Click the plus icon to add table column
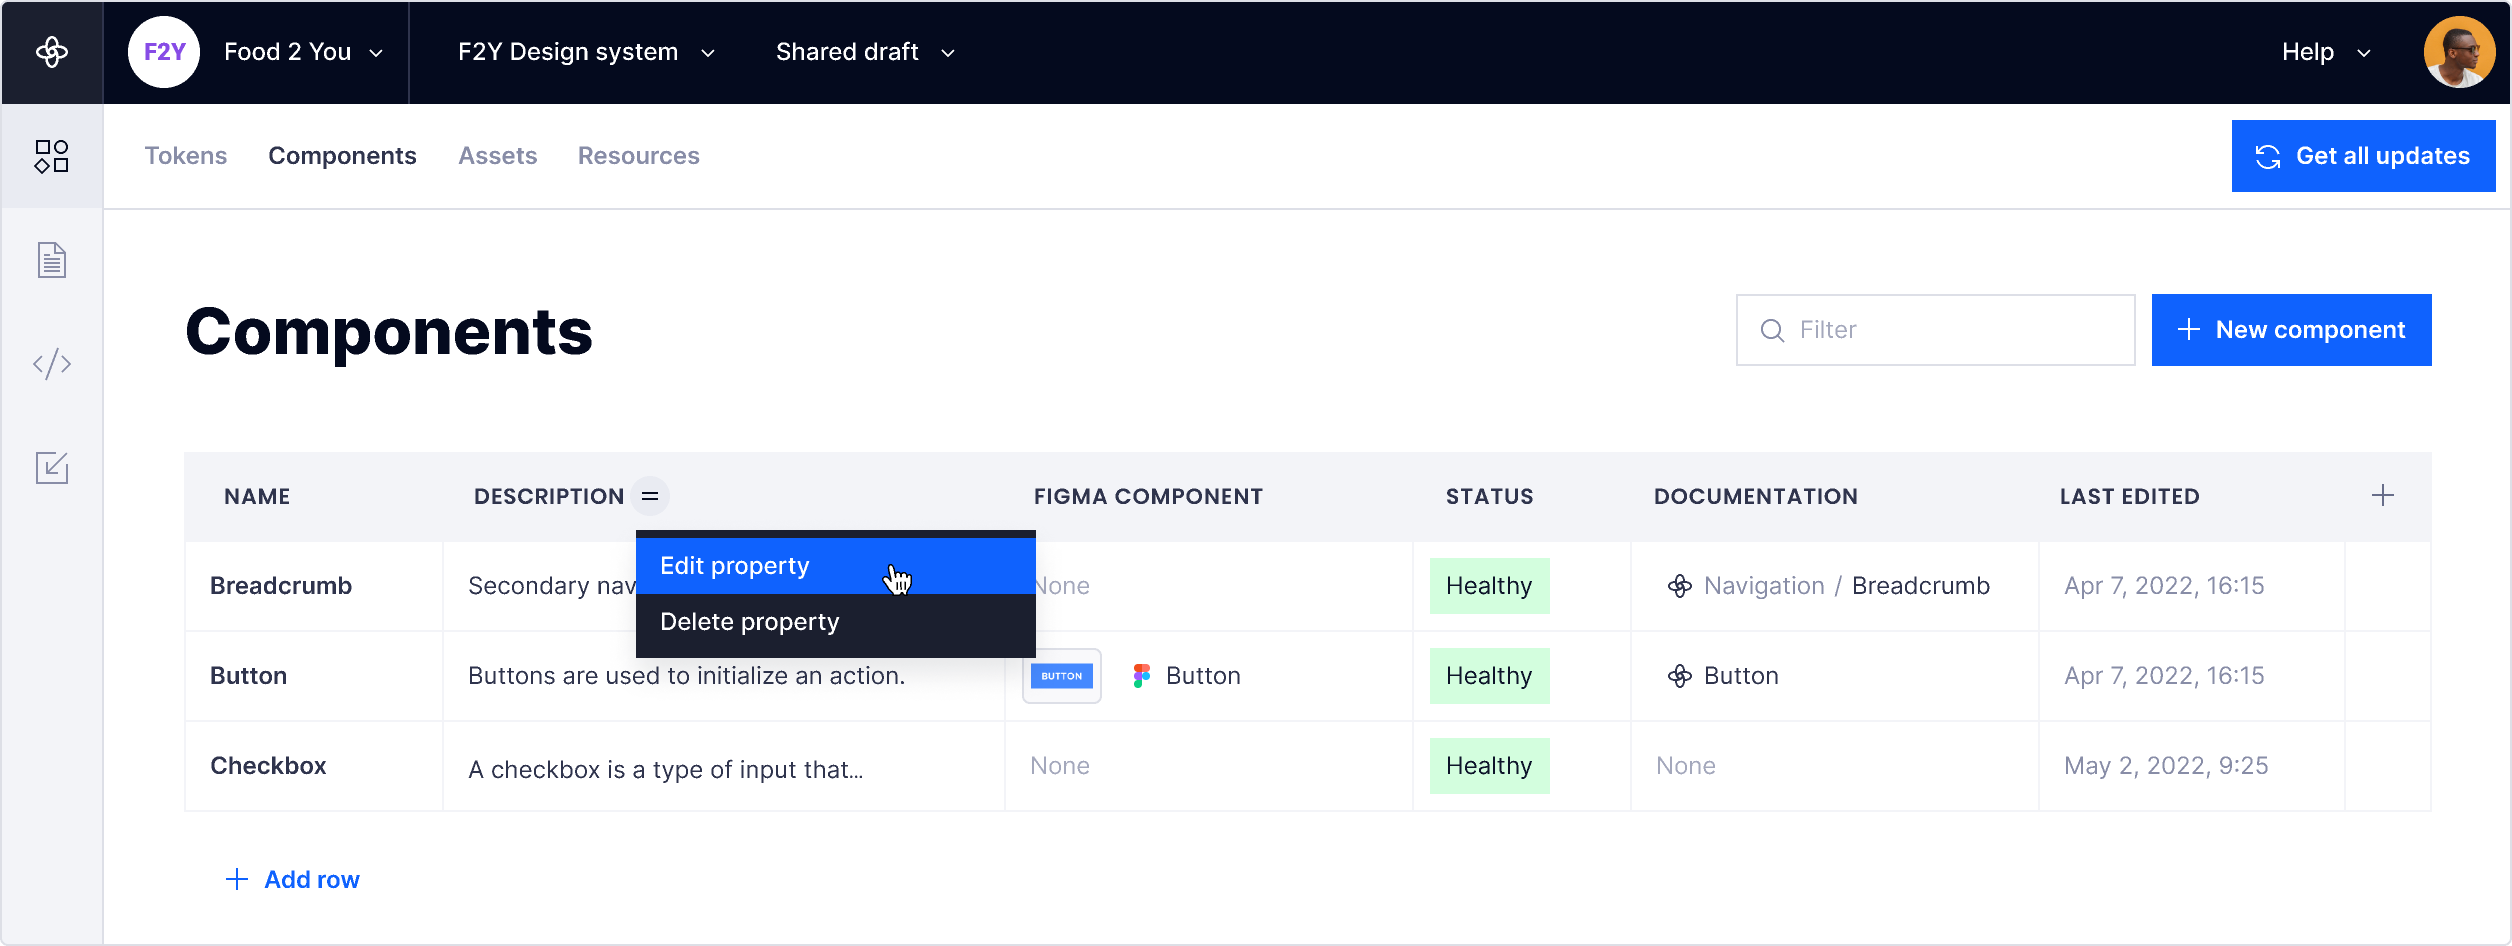Viewport: 2512px width, 946px height. (2382, 496)
